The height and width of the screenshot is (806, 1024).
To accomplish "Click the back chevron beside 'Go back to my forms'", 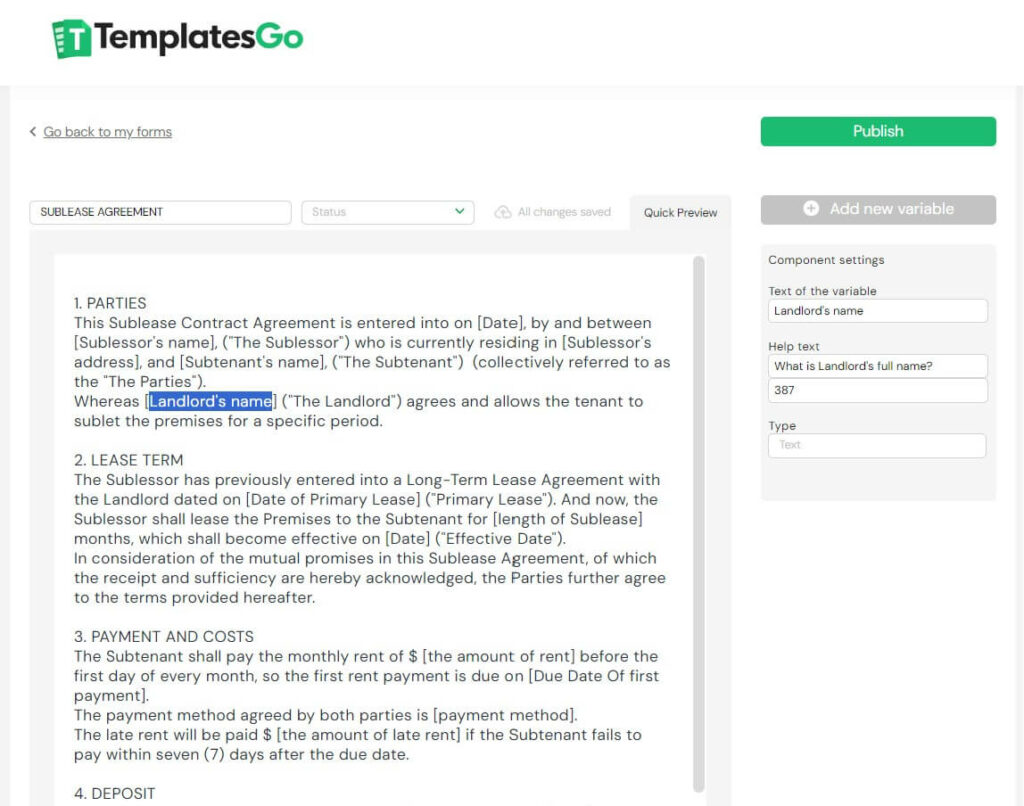I will coord(34,131).
